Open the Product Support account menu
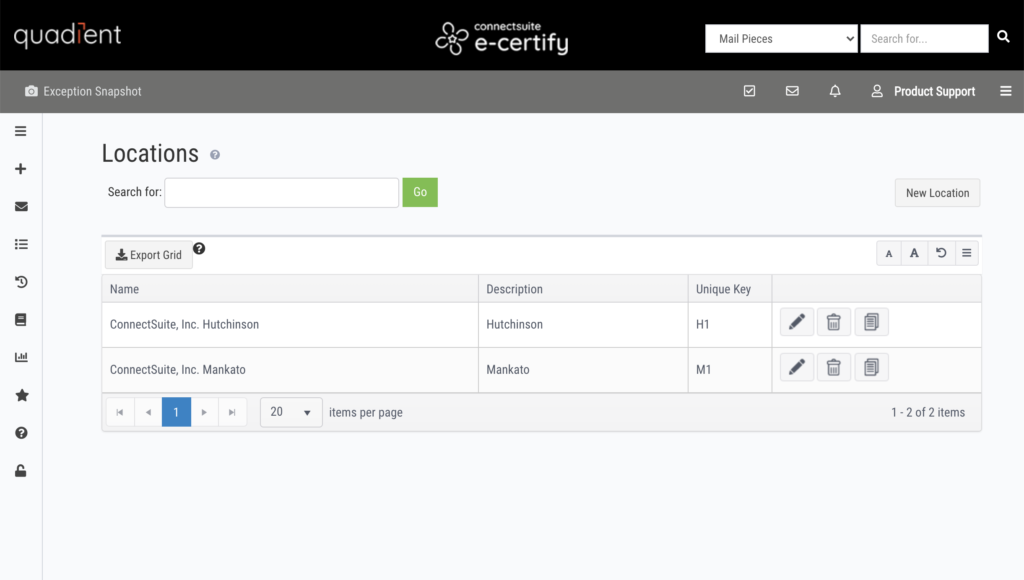The width and height of the screenshot is (1024, 580). tap(923, 90)
